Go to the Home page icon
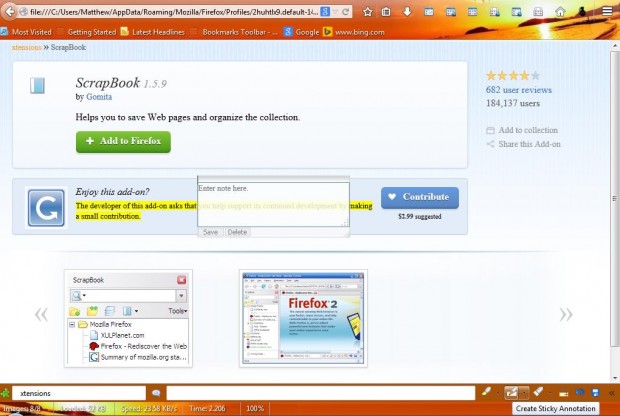 pyautogui.click(x=560, y=12)
